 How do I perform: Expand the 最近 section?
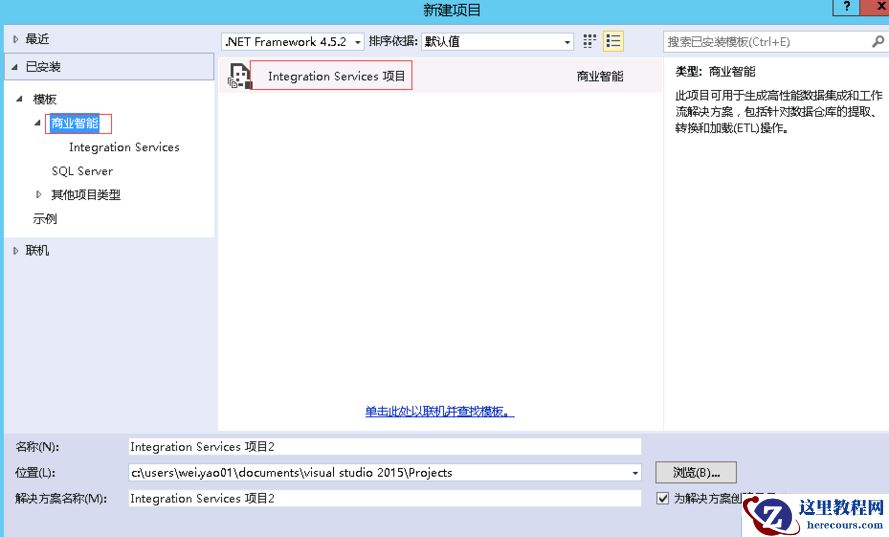click(x=16, y=39)
